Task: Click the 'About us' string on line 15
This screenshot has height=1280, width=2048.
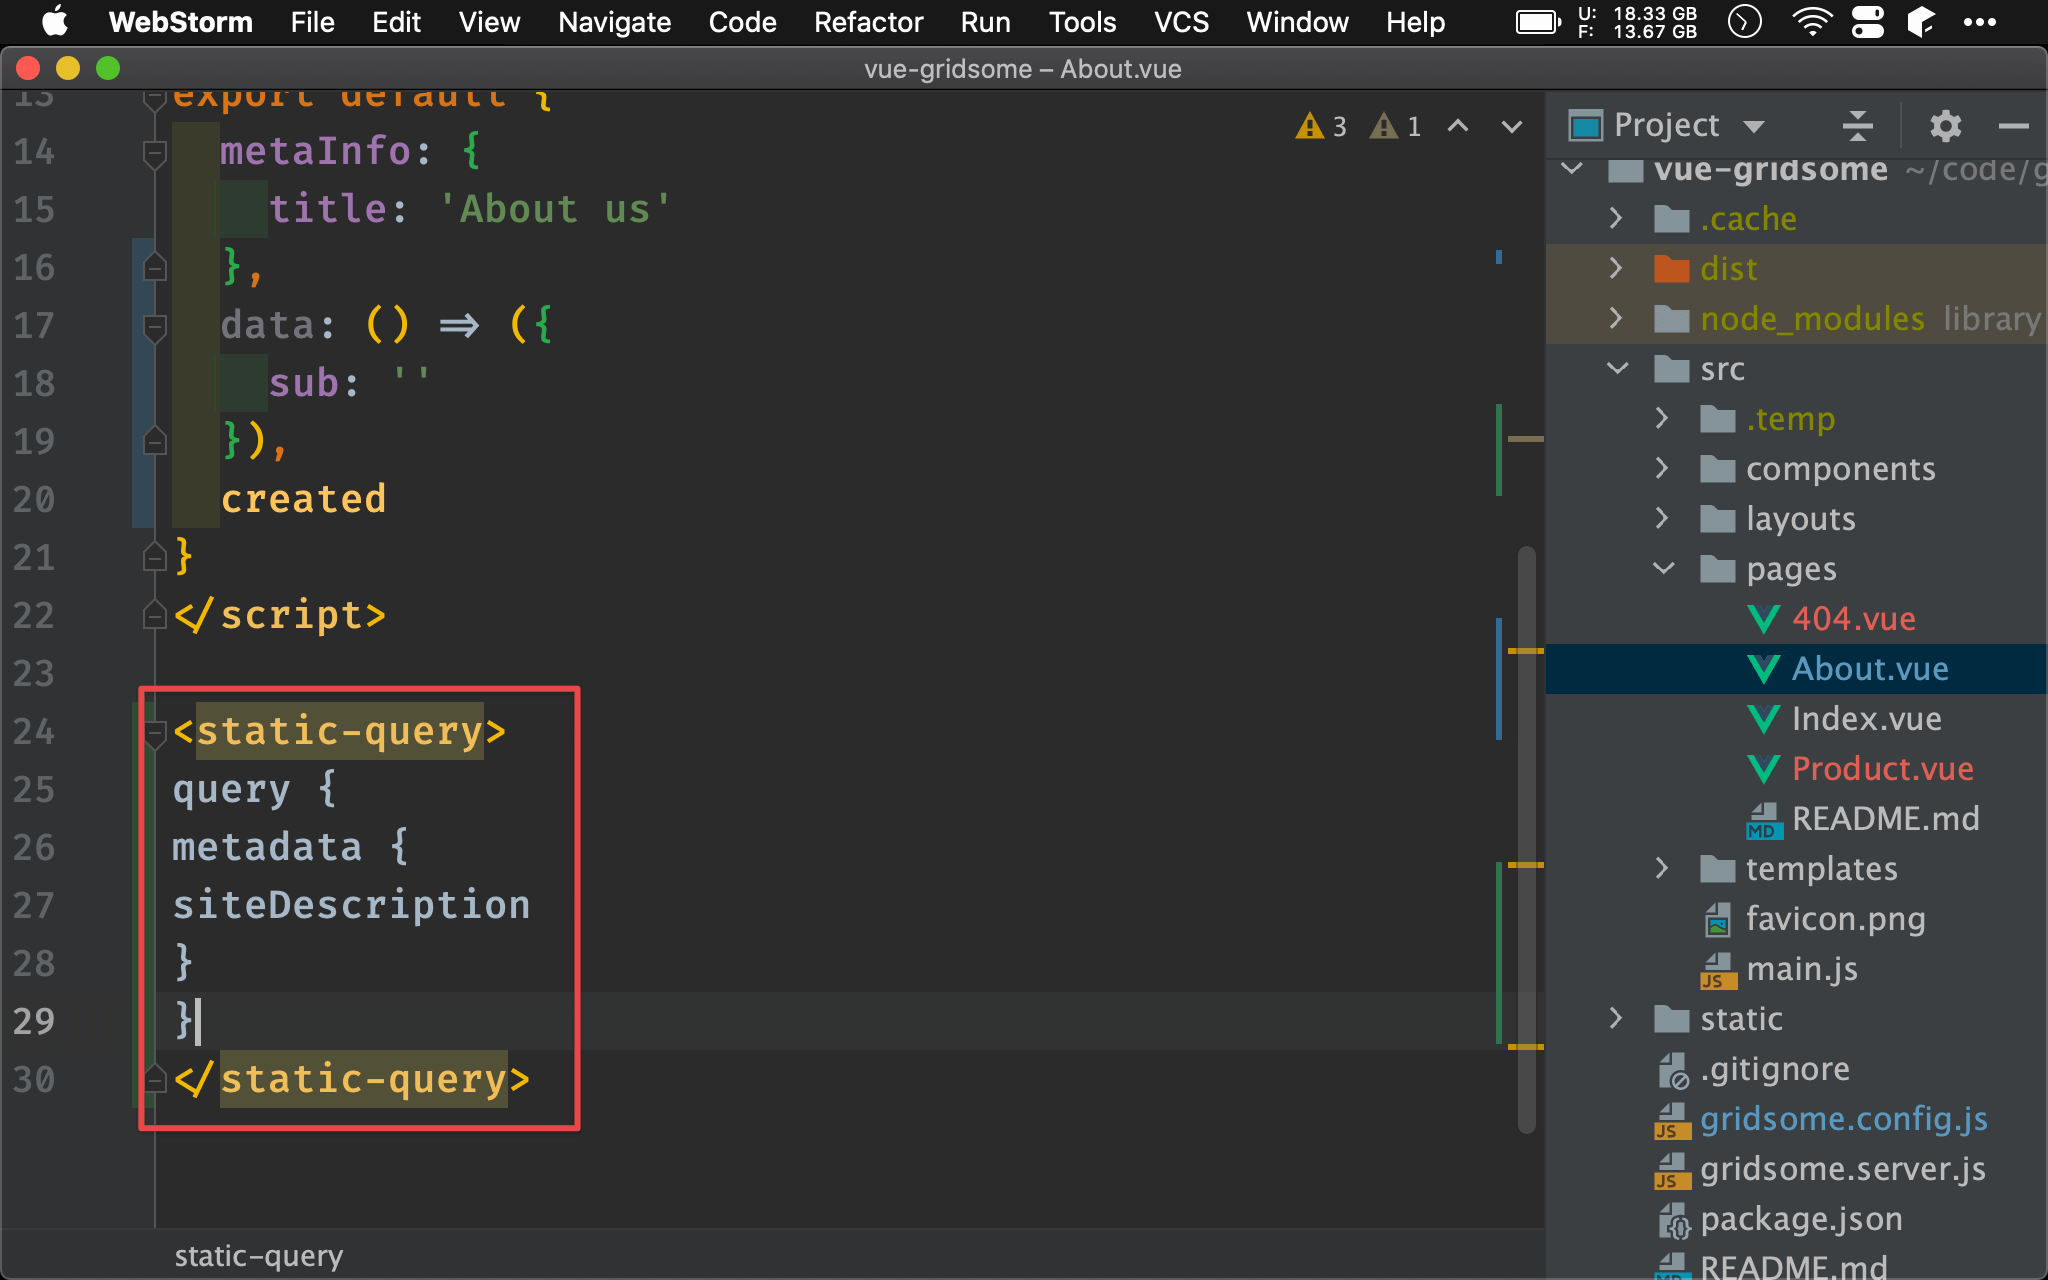Action: point(554,208)
